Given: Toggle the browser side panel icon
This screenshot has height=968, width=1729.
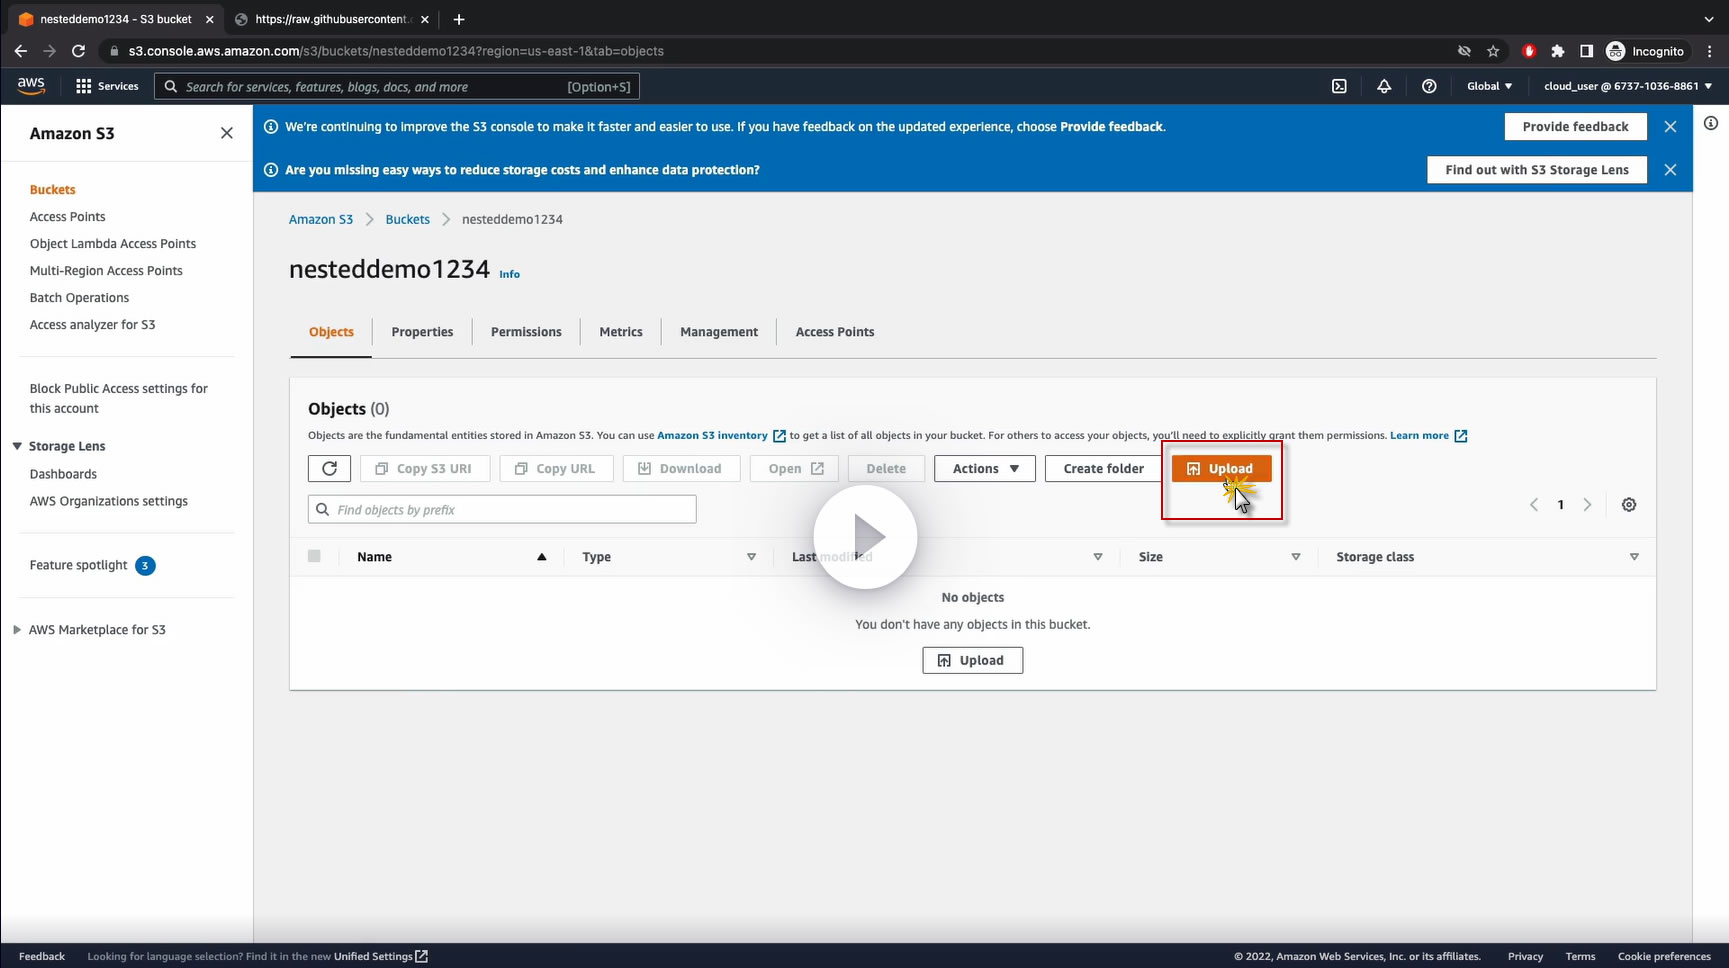Looking at the screenshot, I should click(1586, 51).
